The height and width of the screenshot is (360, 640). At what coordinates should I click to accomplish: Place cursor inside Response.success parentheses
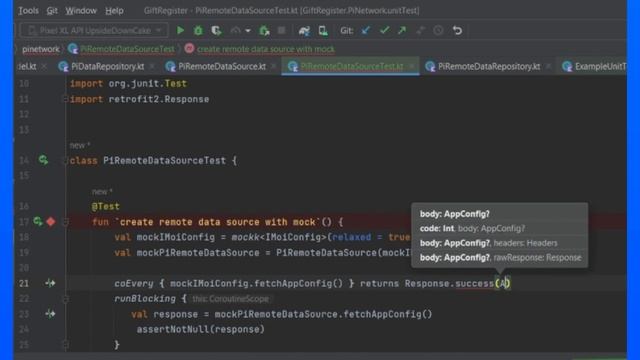pos(503,283)
